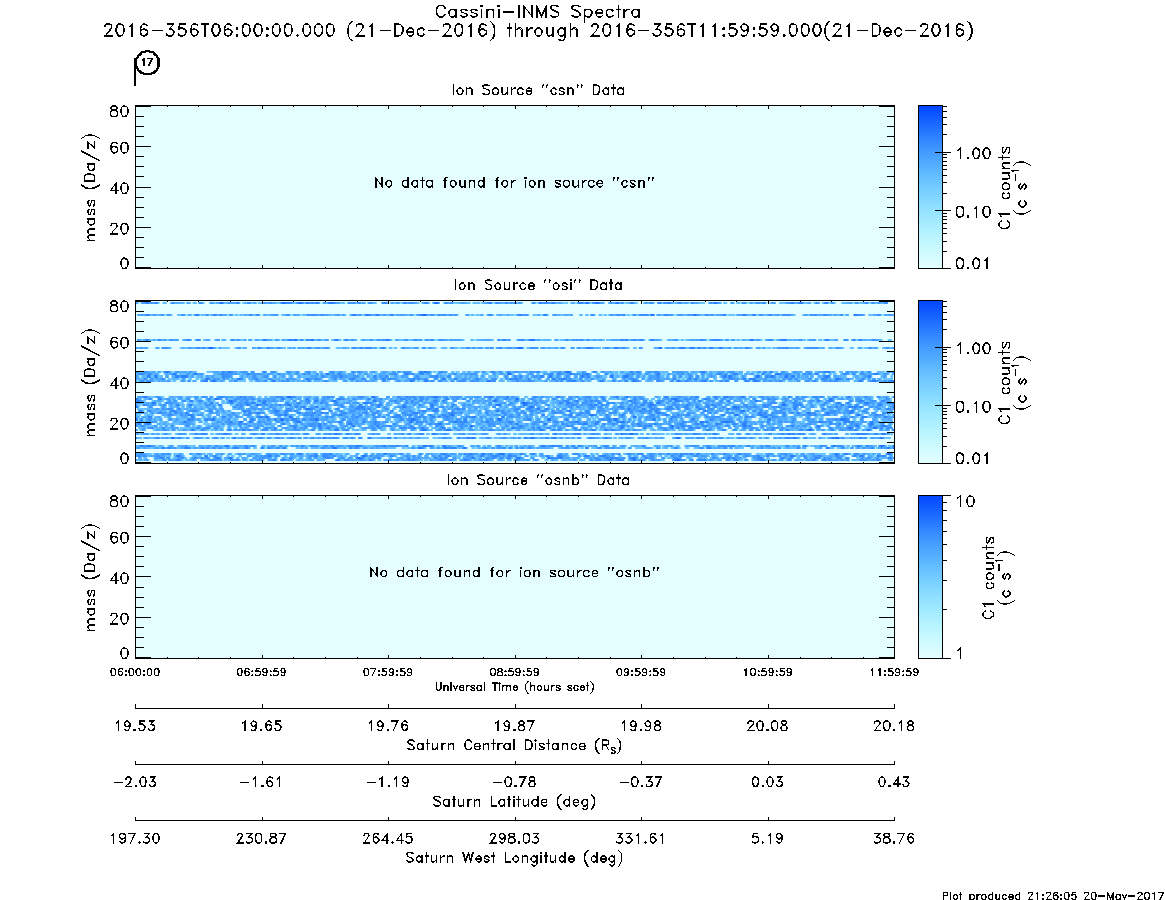Click 'Universal Time (hours scet)' label
Viewport: 1165px width, 900px height.
[x=514, y=687]
